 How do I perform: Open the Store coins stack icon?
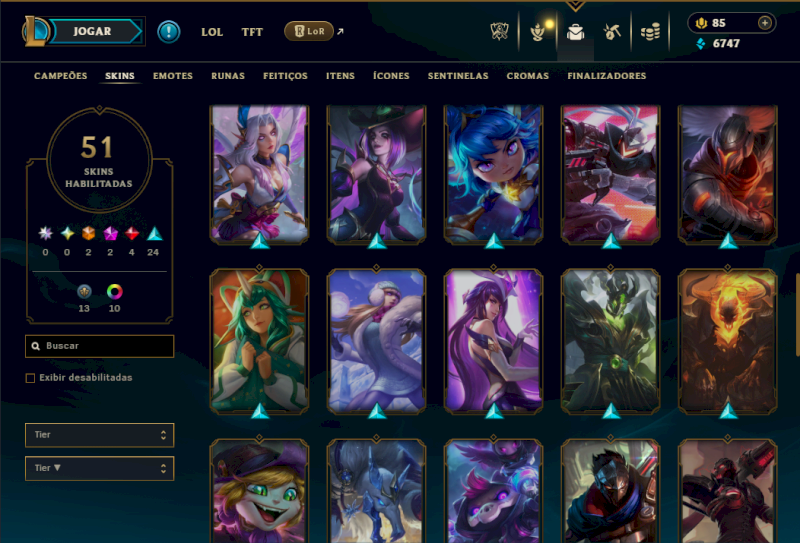click(650, 32)
